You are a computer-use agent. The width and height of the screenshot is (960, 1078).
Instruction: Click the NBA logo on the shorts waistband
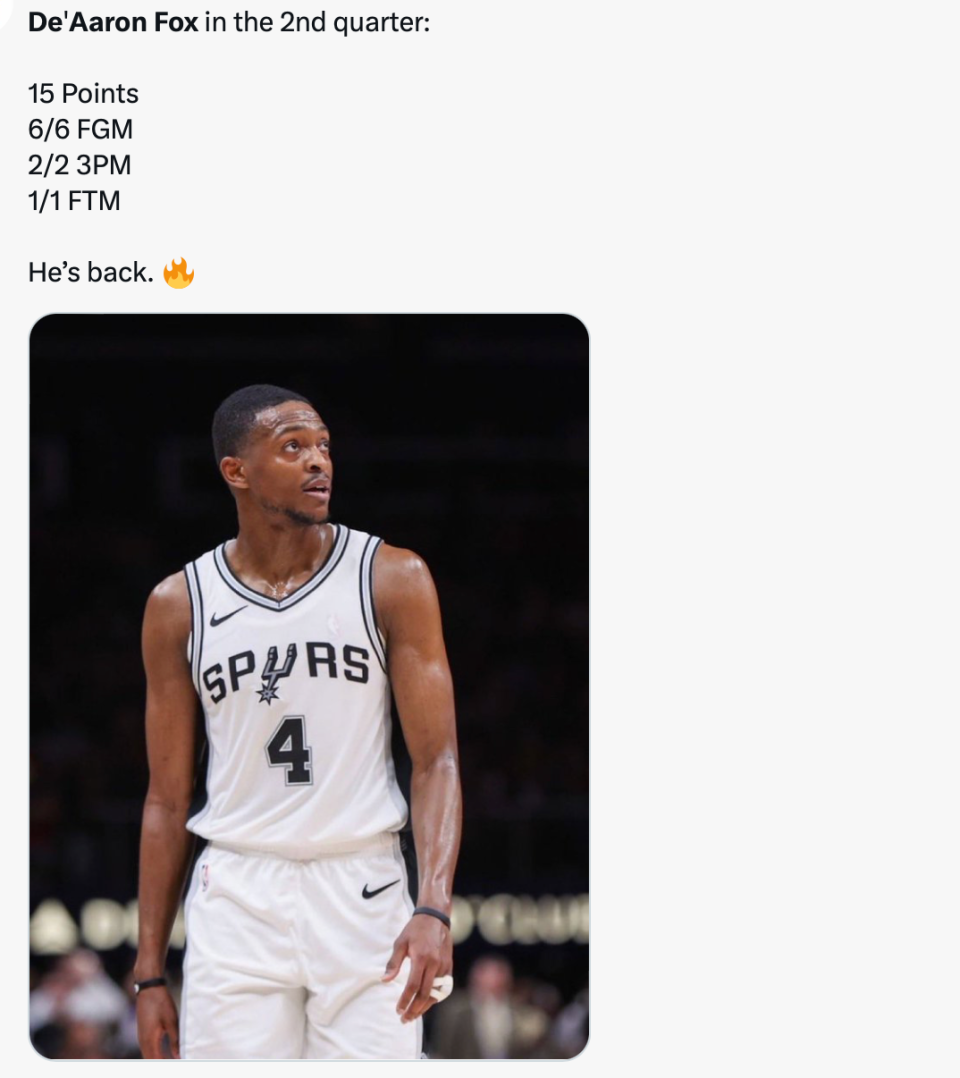tap(205, 878)
